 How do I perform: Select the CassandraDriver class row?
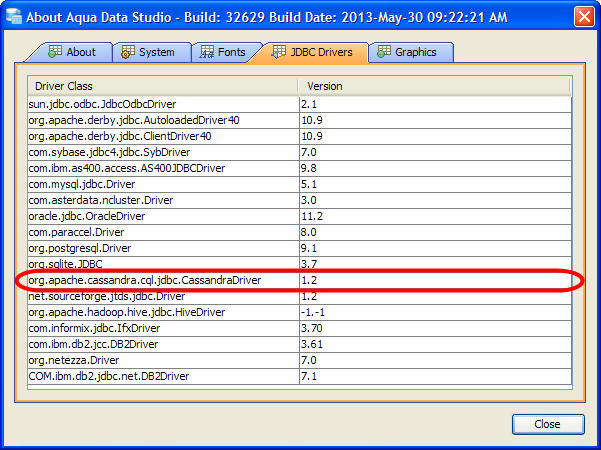(300, 280)
